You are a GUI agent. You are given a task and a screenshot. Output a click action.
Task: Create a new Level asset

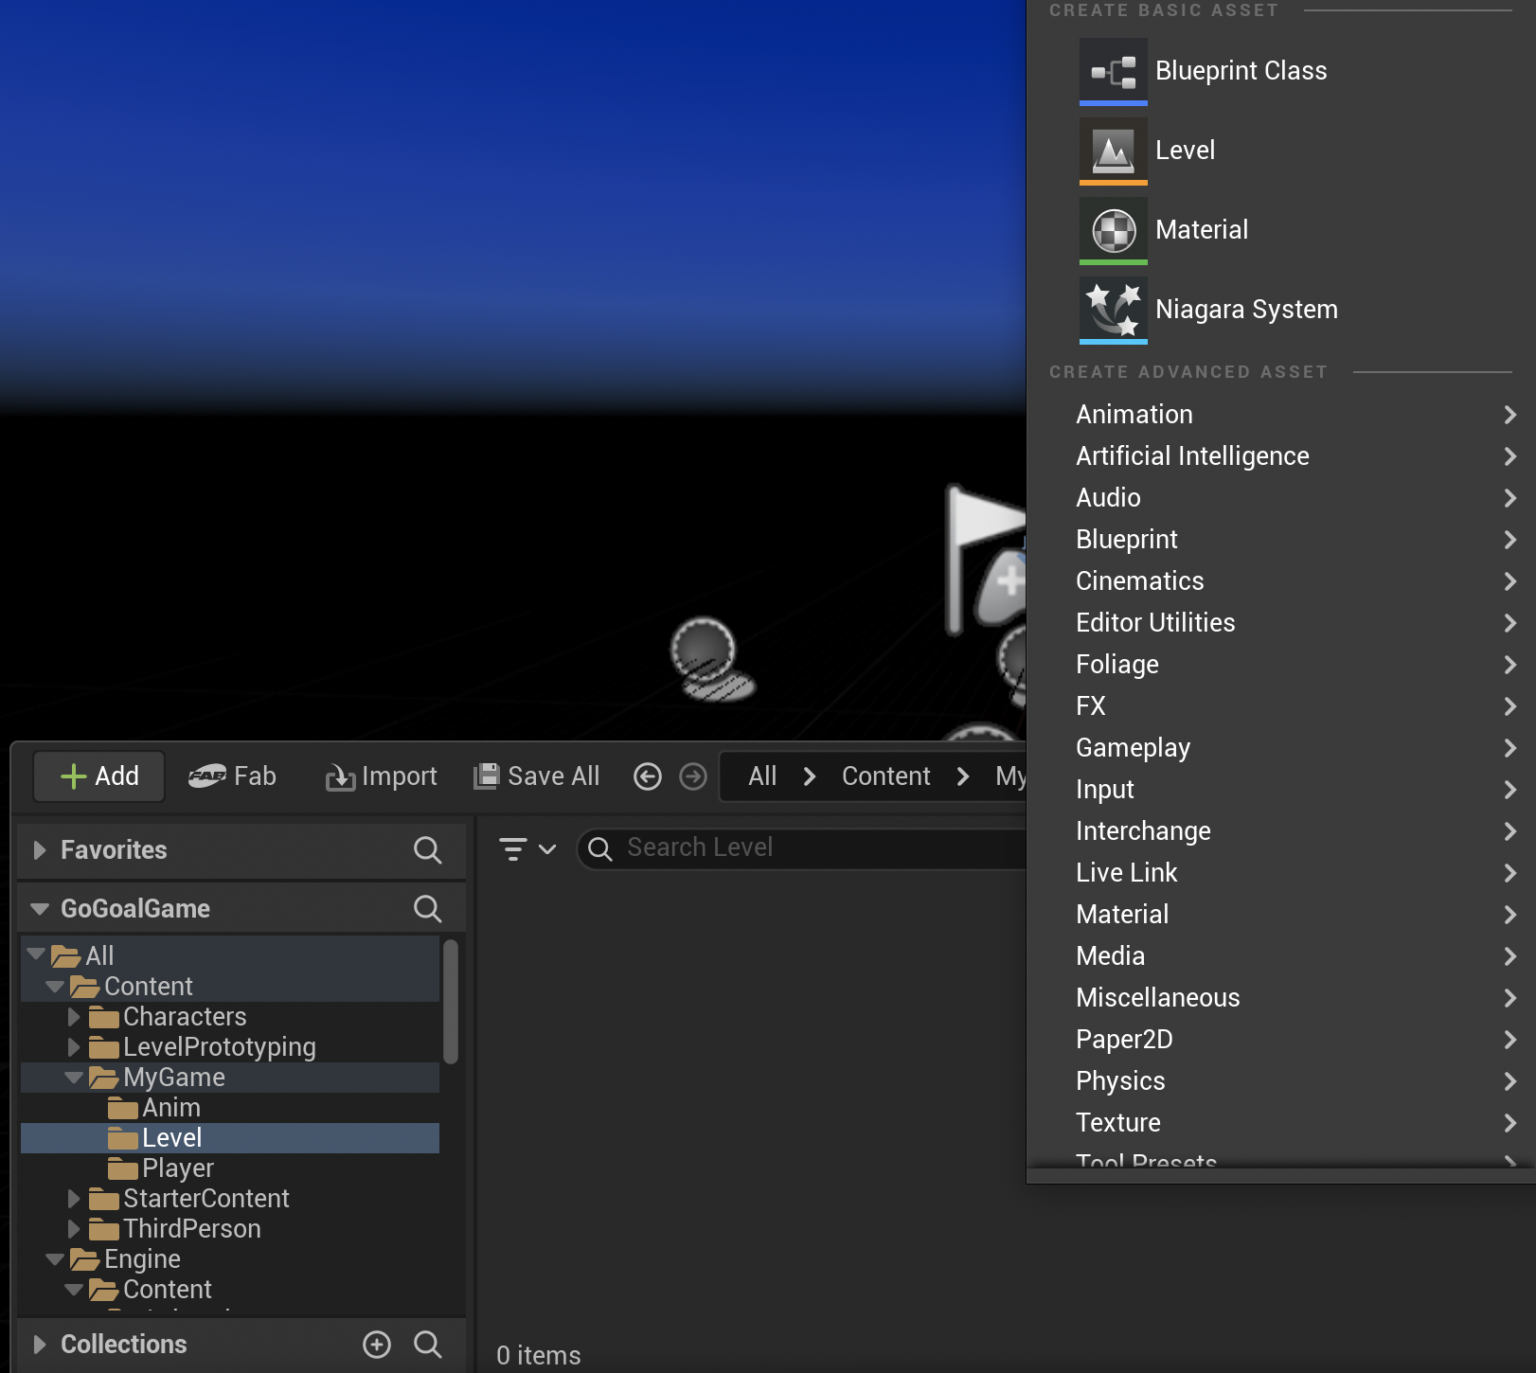pos(1185,149)
